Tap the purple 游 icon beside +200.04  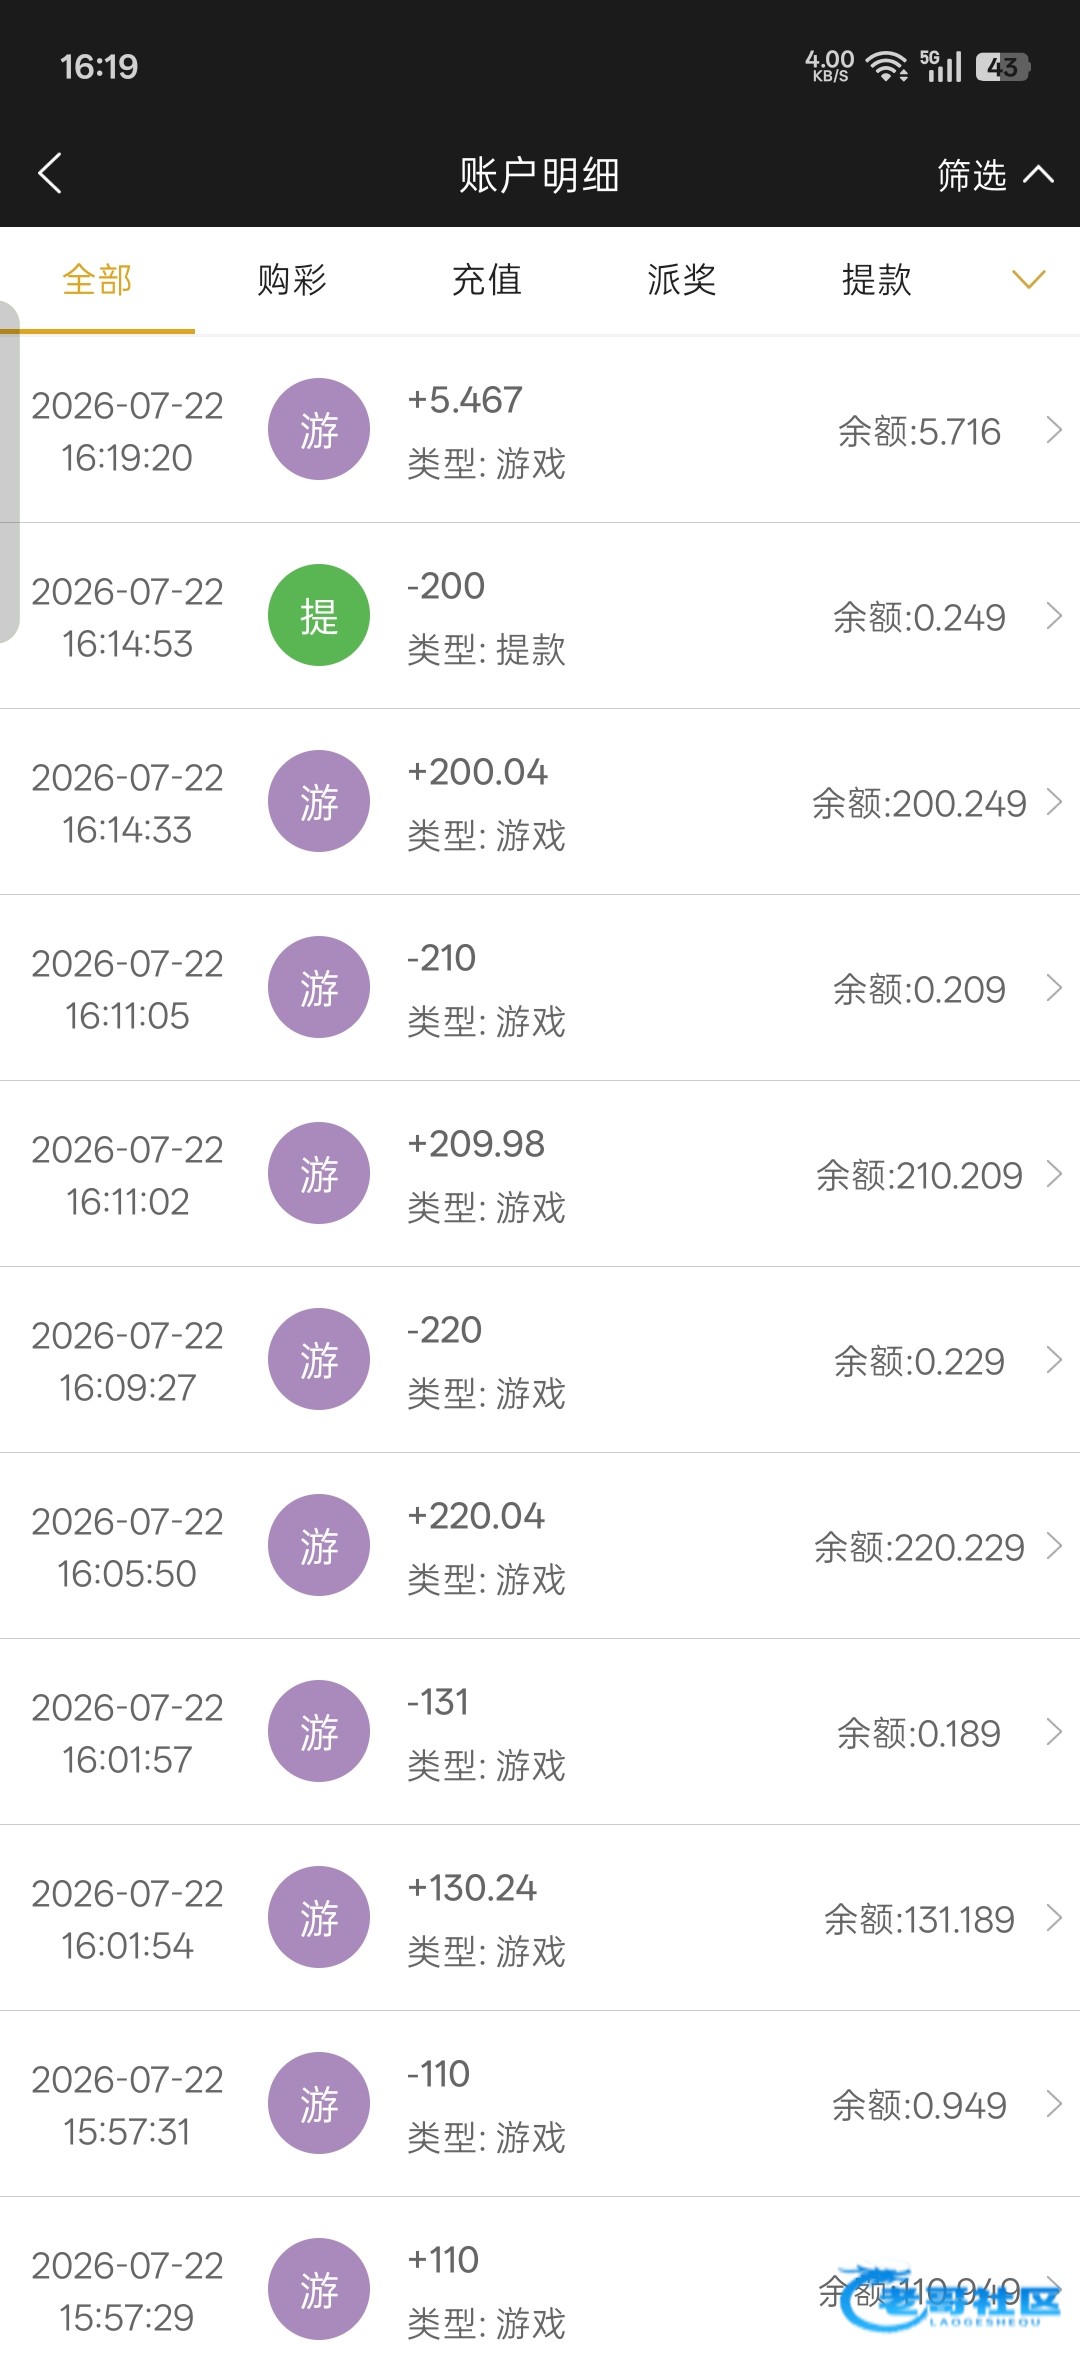(319, 801)
